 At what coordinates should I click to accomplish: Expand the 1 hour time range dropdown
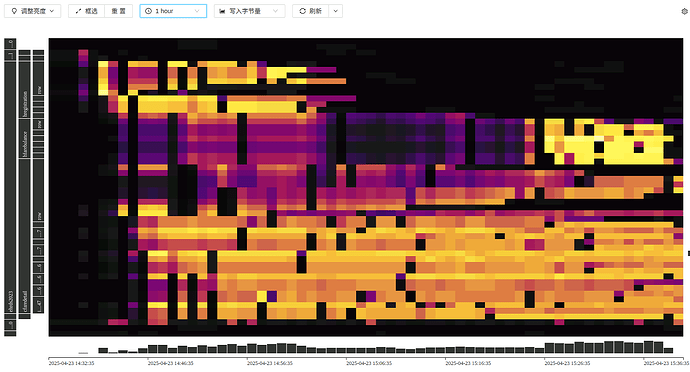tap(173, 11)
